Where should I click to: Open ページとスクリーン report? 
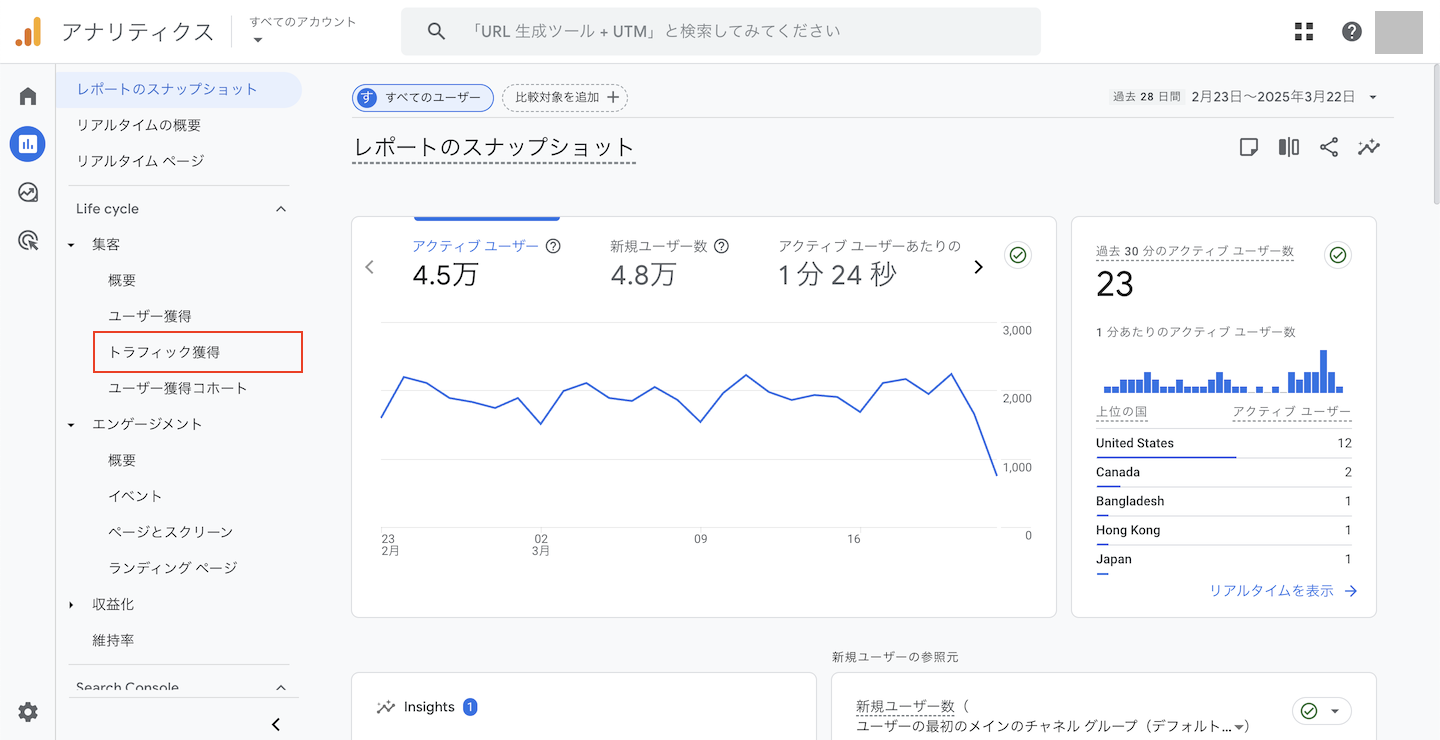[x=171, y=533]
